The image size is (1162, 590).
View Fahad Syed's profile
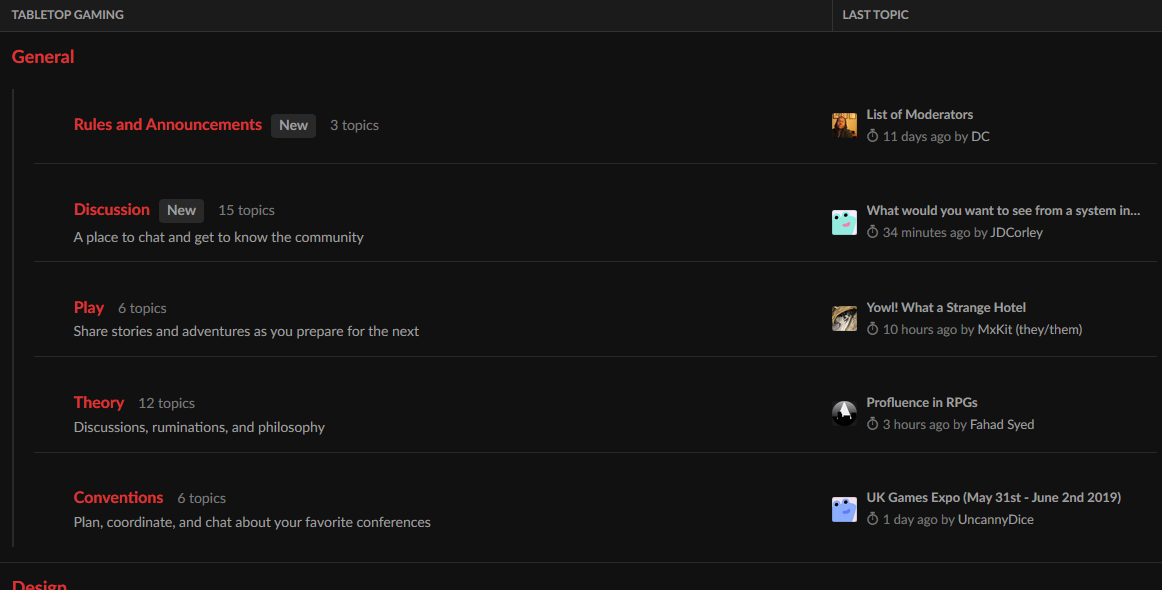(x=1002, y=425)
